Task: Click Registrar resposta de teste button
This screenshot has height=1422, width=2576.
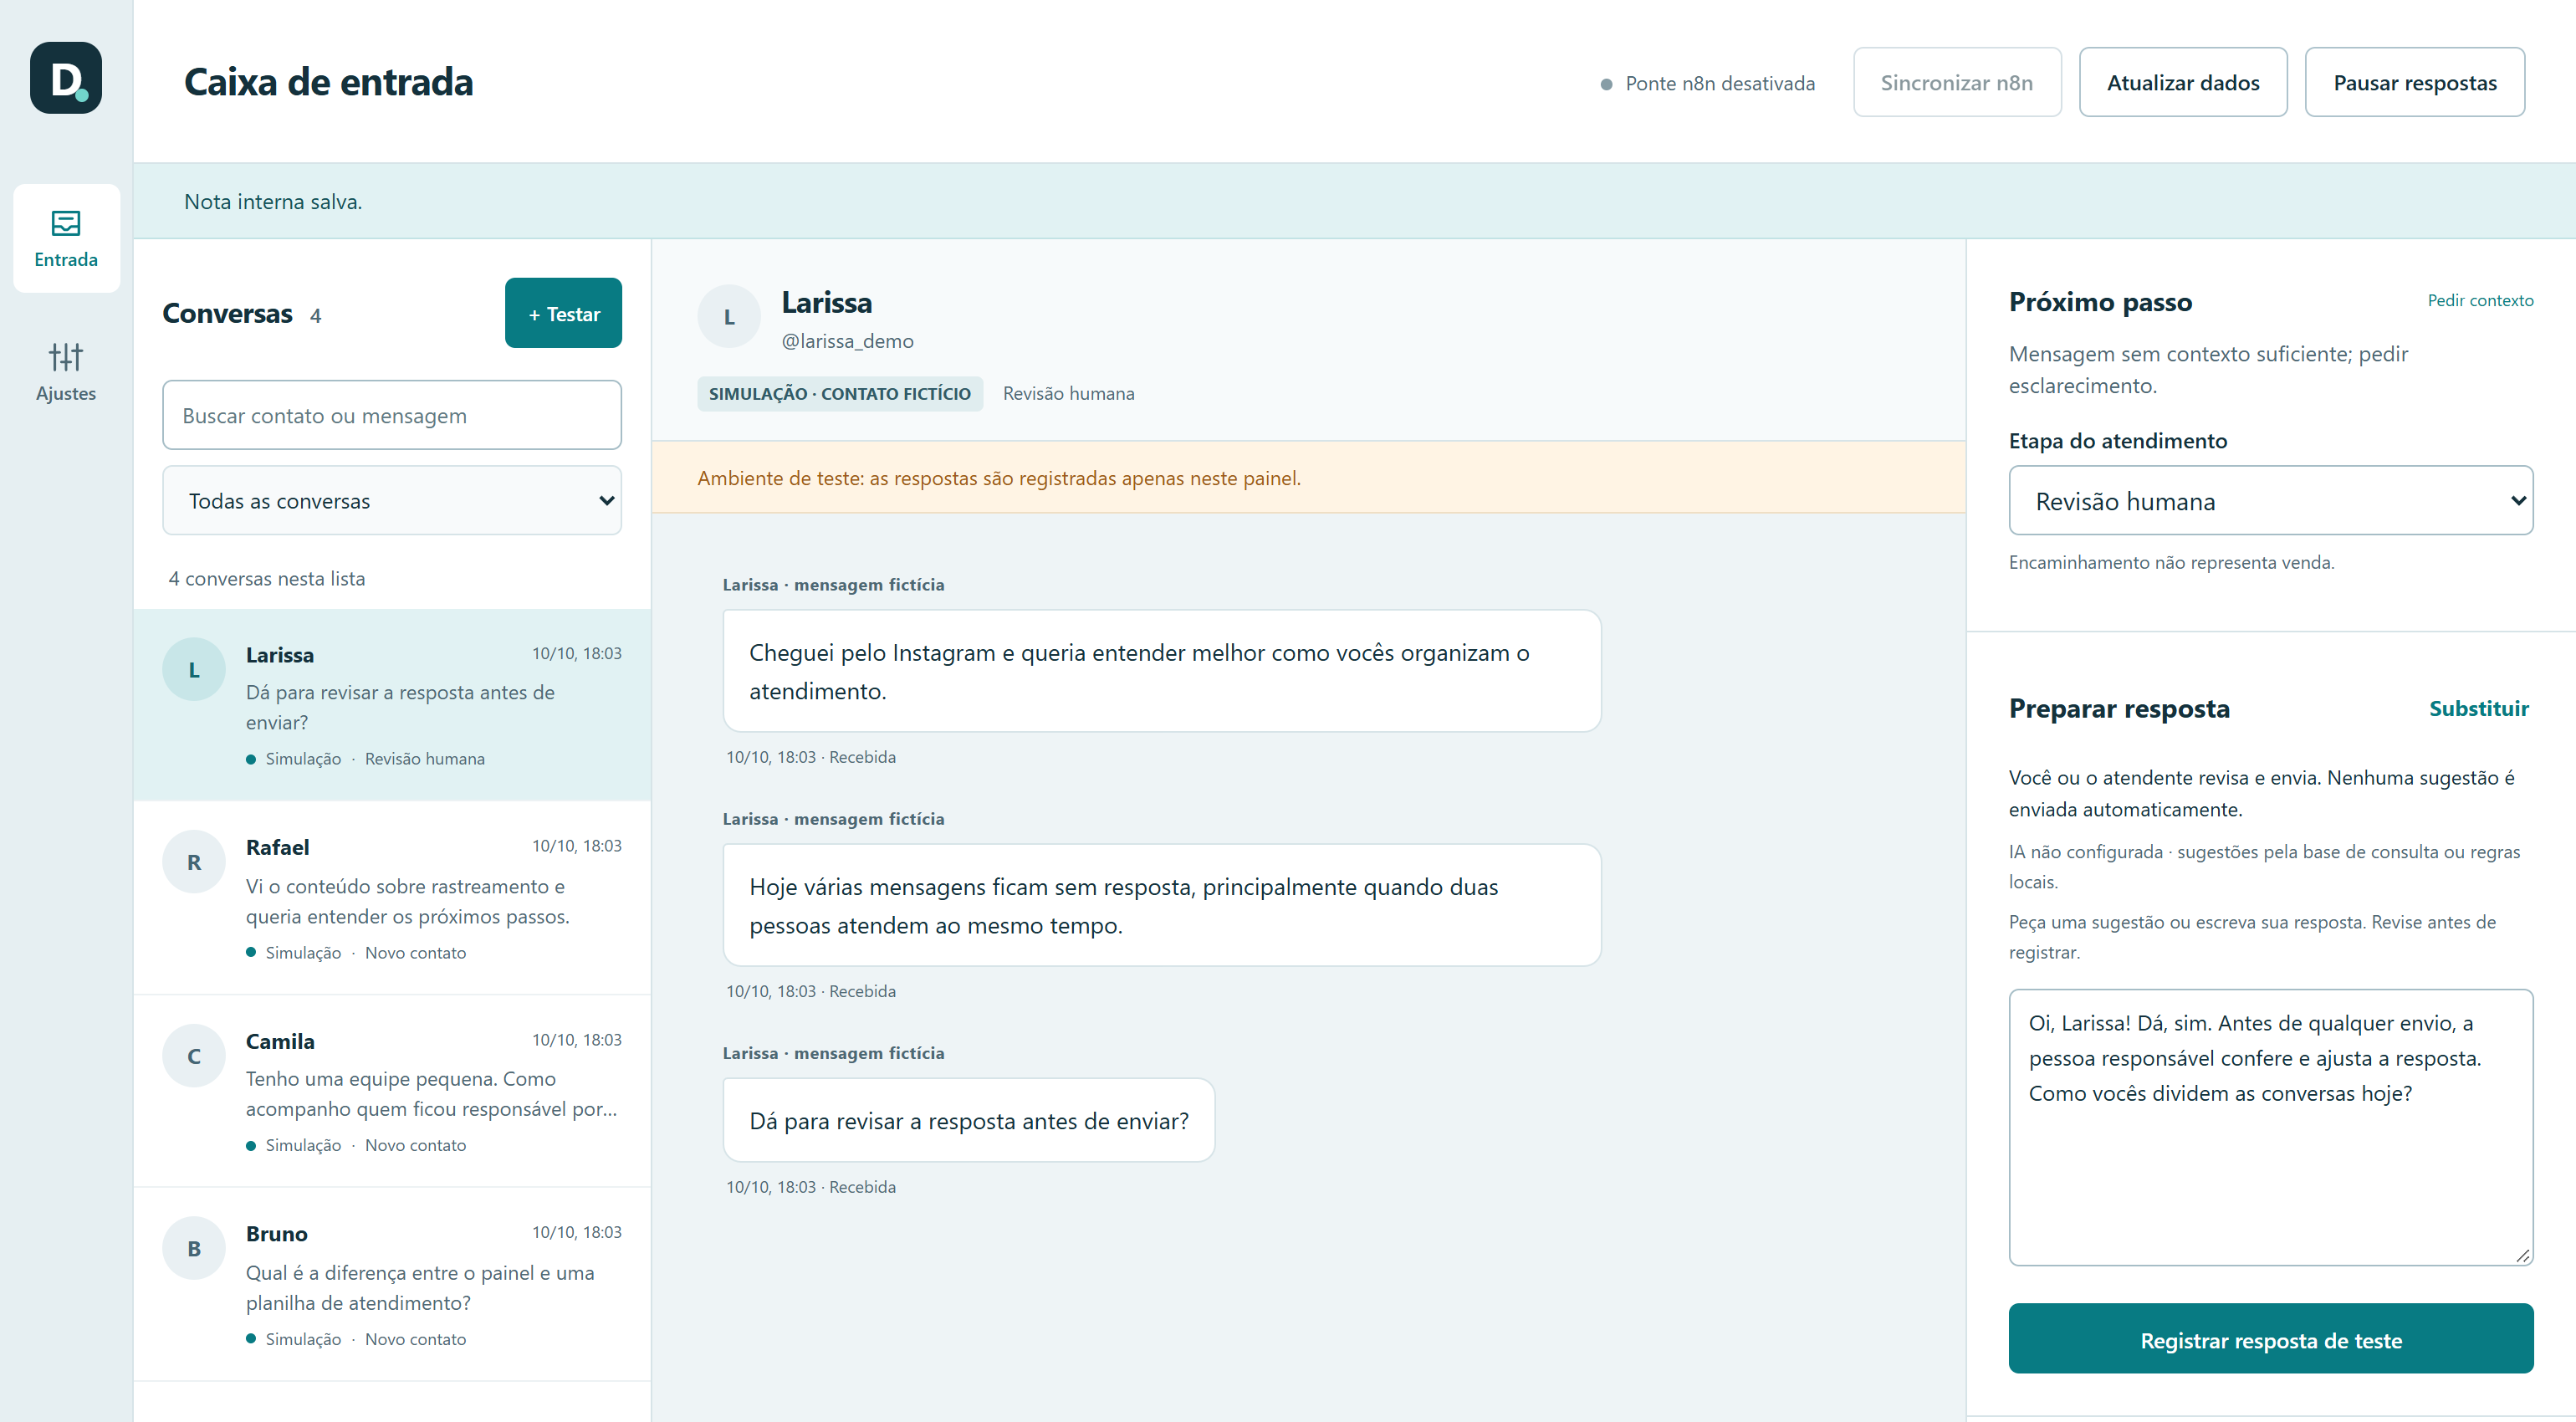Action: click(2270, 1339)
